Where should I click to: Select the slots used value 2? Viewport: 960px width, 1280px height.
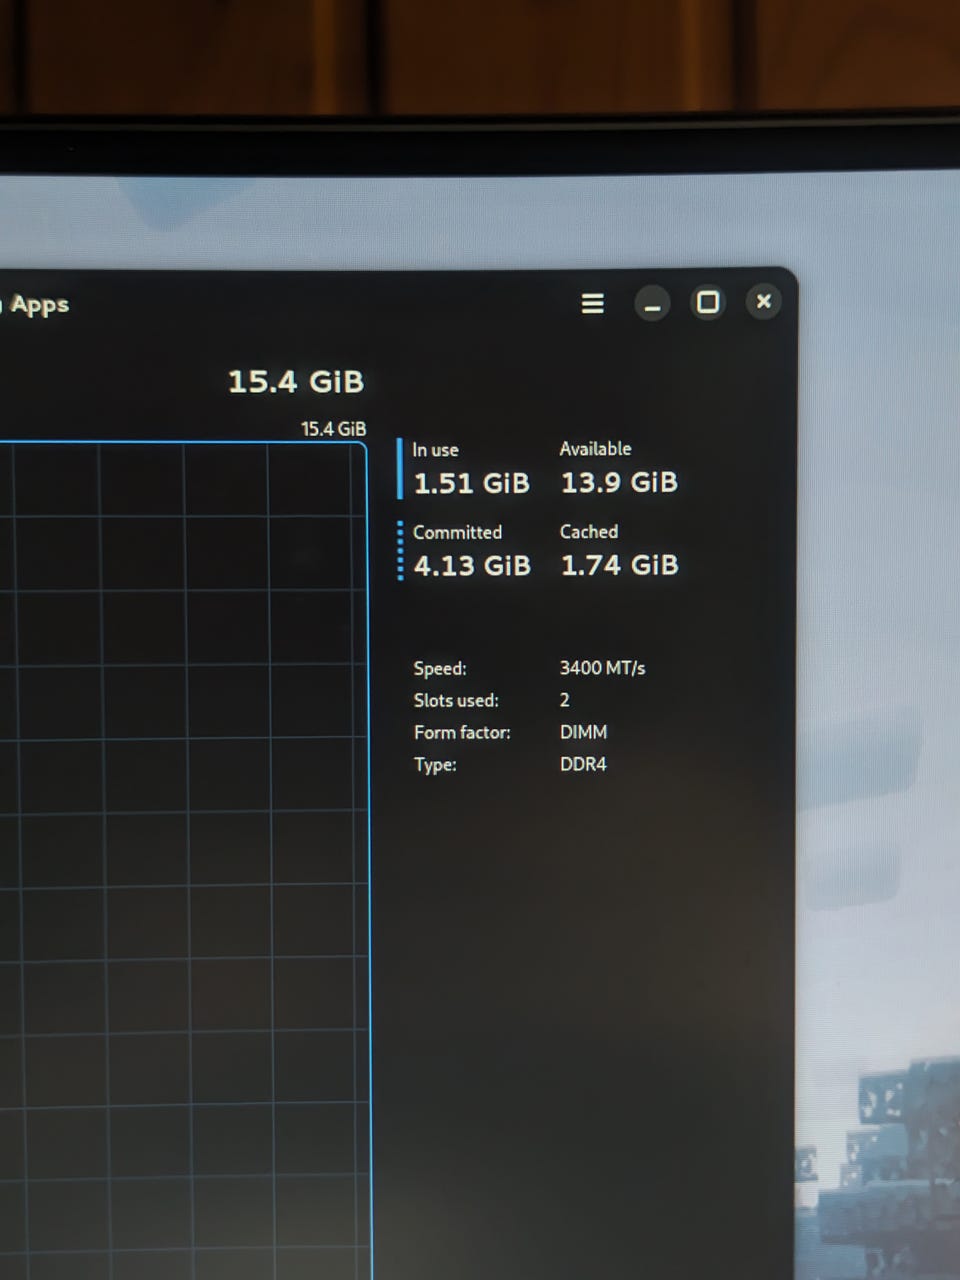[x=565, y=700]
